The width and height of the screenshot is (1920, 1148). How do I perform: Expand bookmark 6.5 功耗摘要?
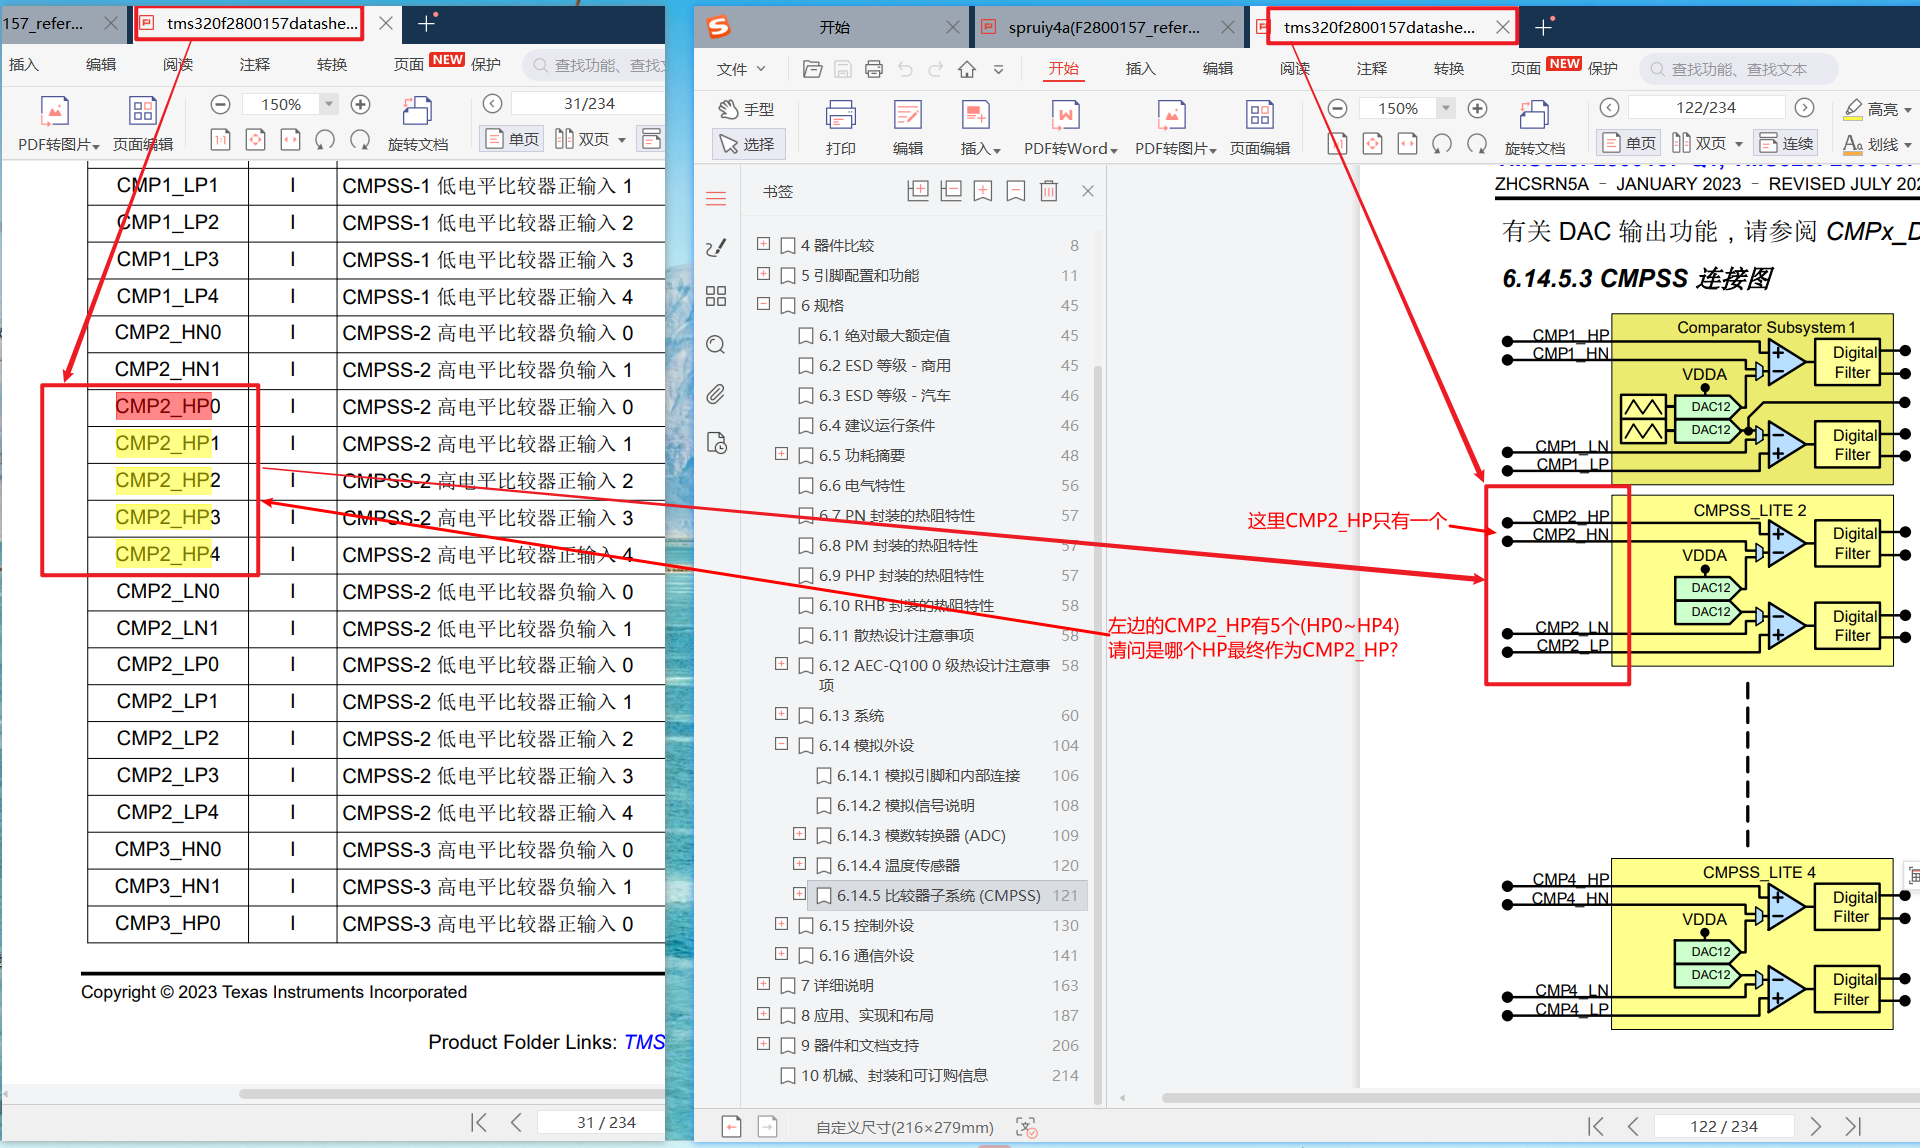782,454
